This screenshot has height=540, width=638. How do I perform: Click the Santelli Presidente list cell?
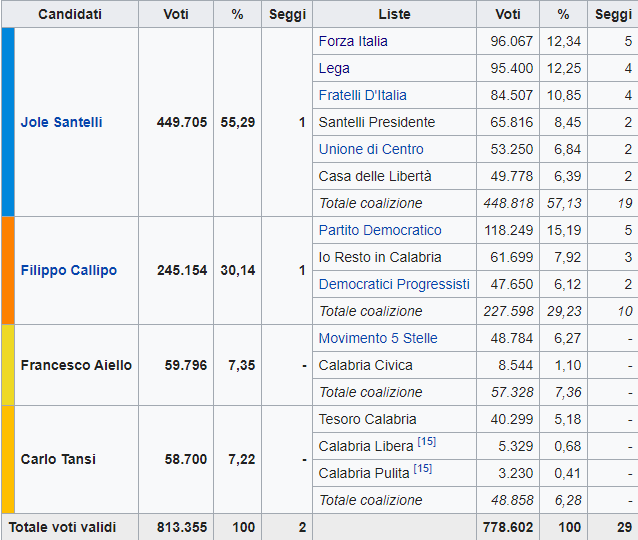pos(376,122)
